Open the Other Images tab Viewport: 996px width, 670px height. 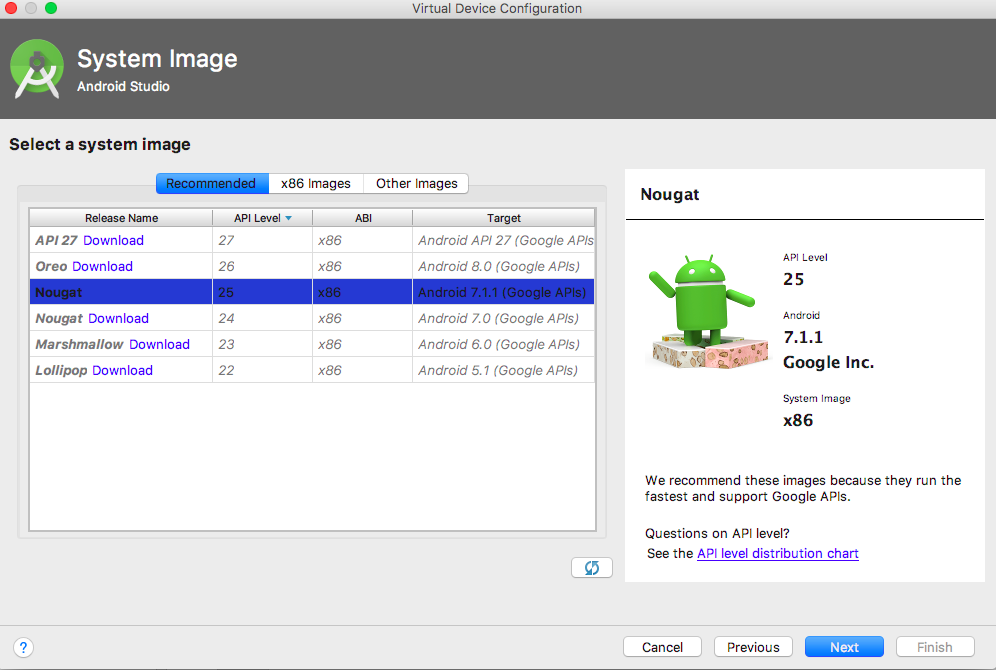click(x=416, y=184)
